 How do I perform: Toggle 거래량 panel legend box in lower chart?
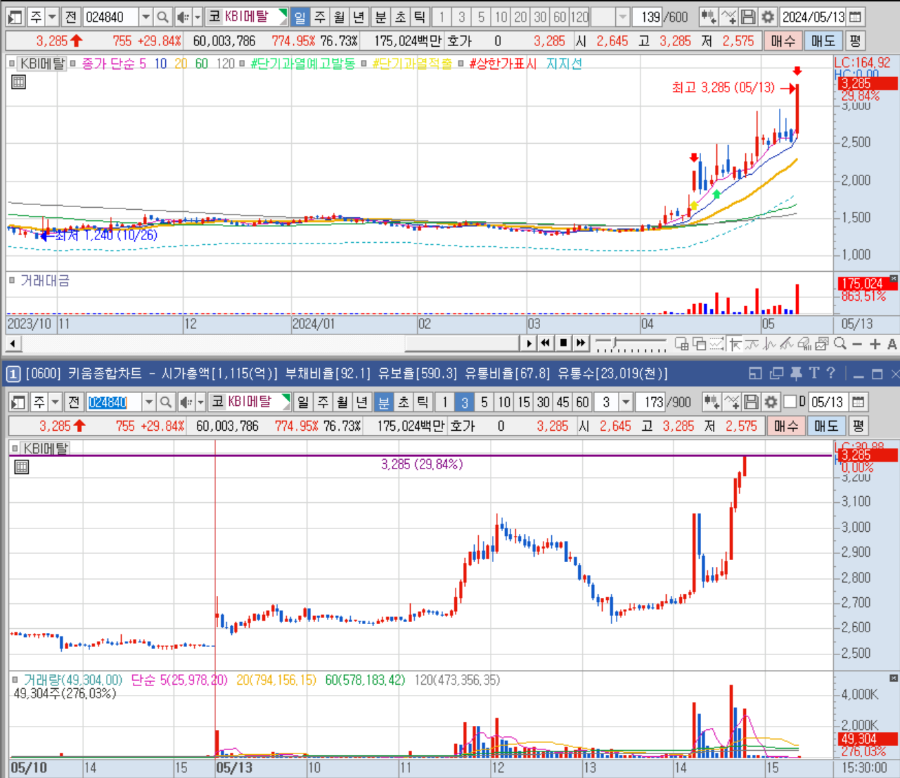[15, 680]
